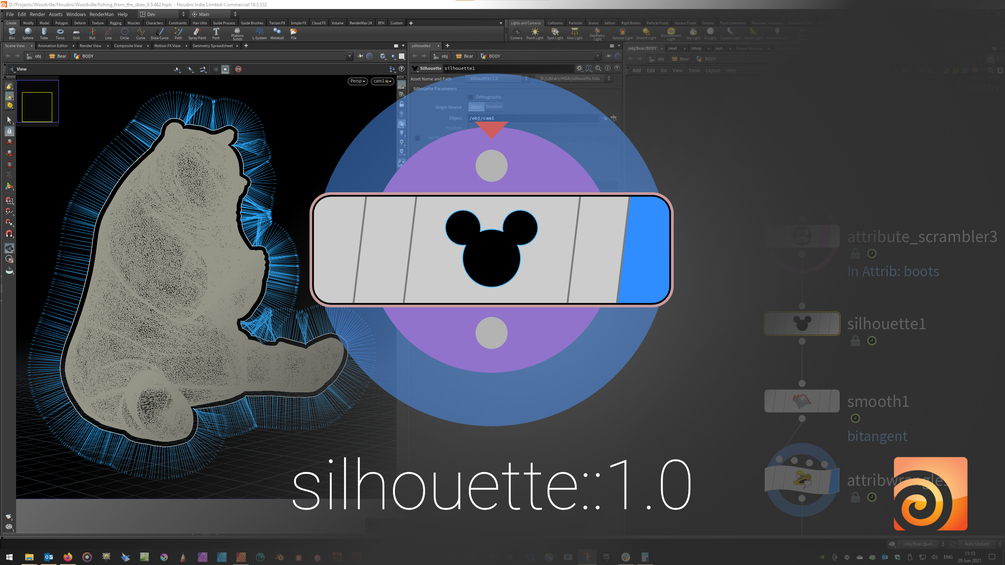Open the Assets menu
The image size is (1005, 565).
[x=56, y=14]
